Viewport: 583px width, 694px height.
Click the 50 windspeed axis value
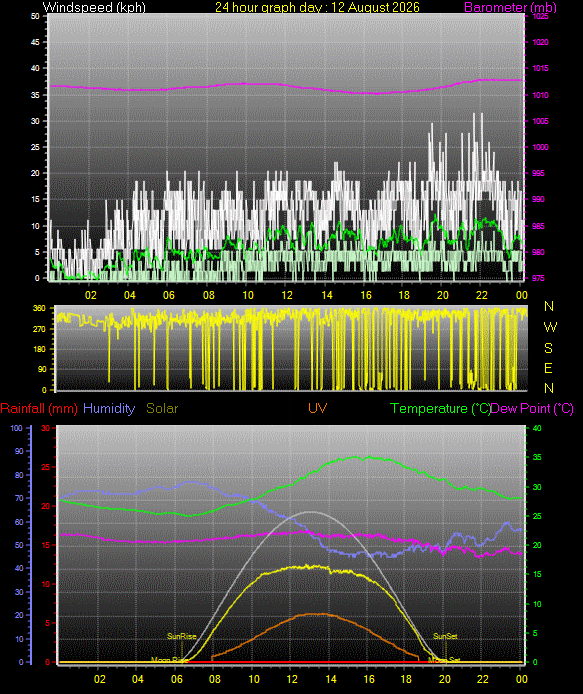tap(35, 16)
